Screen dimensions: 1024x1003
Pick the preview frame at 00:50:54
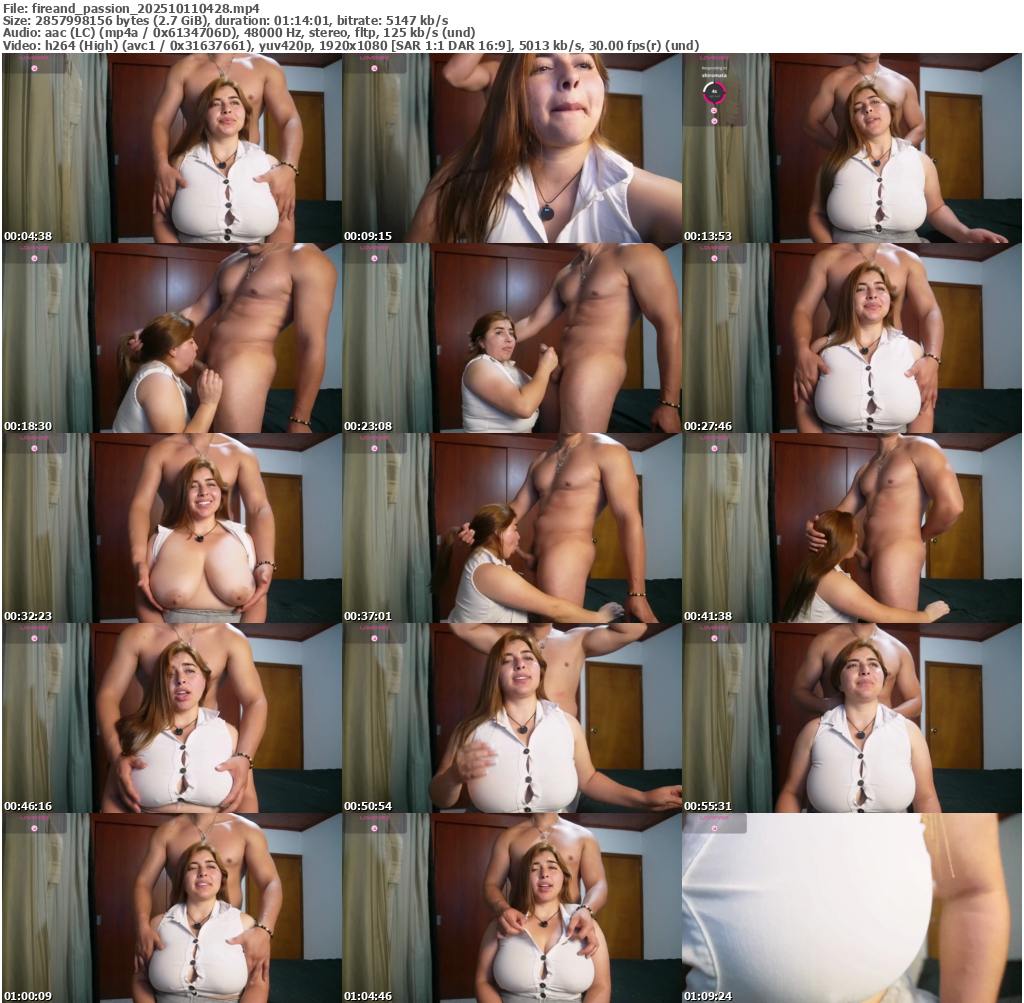pyautogui.click(x=512, y=718)
